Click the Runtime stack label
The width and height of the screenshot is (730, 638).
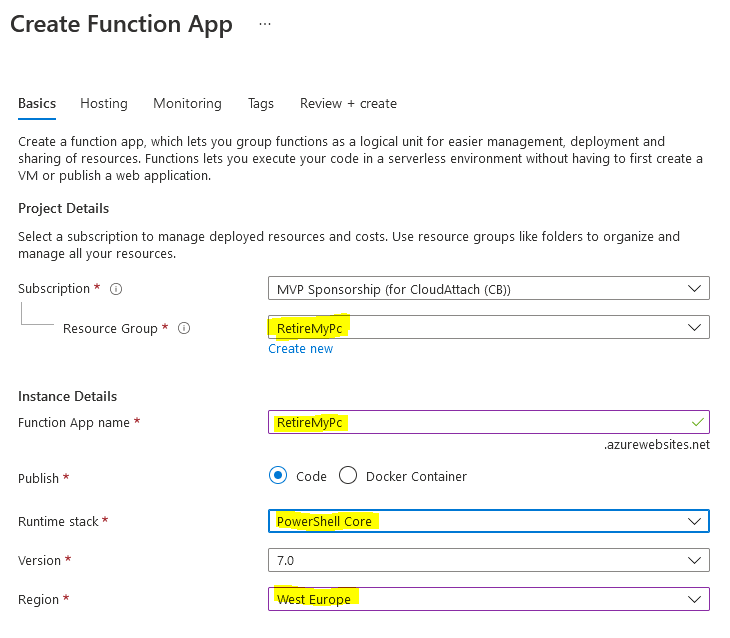(58, 522)
